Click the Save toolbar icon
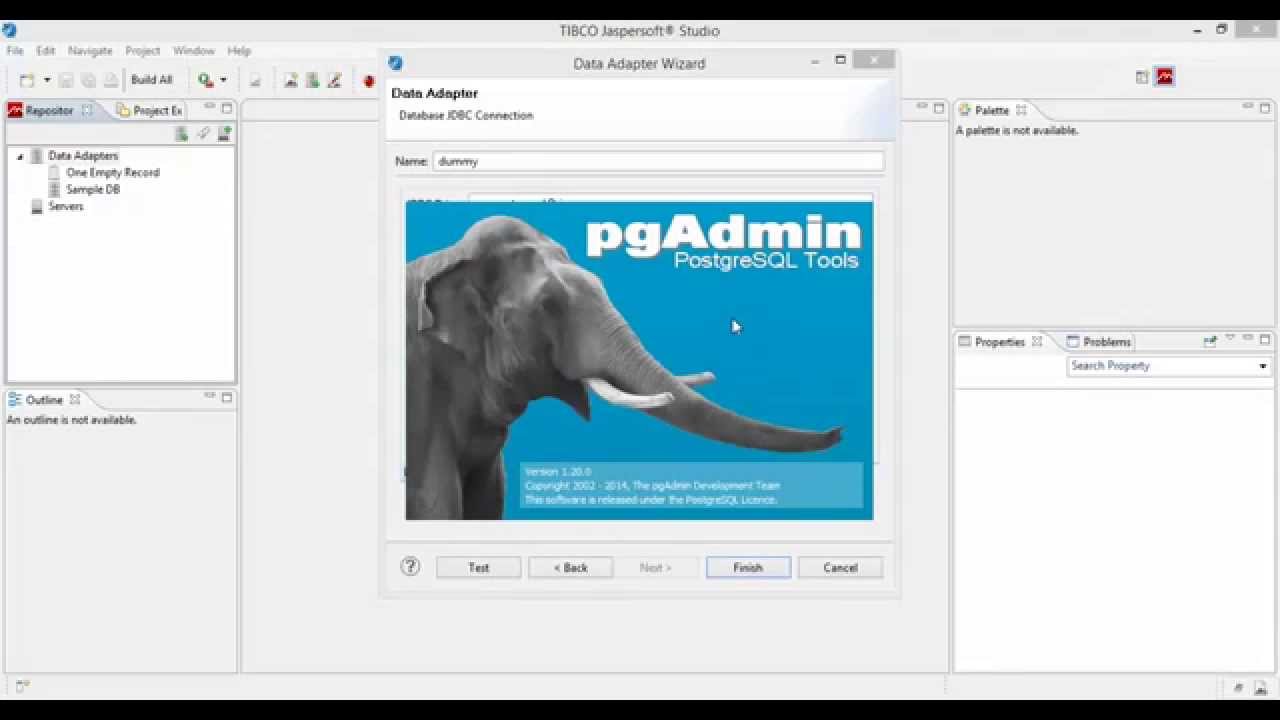The image size is (1280, 720). coord(66,80)
